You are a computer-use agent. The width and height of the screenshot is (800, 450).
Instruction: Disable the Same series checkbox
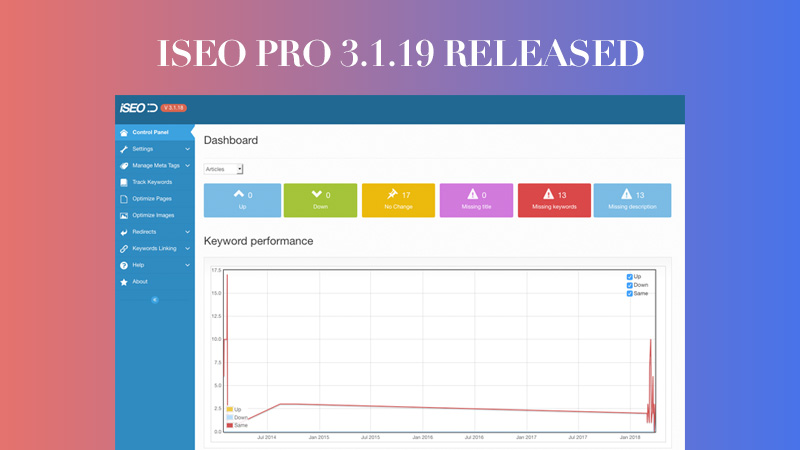(629, 293)
